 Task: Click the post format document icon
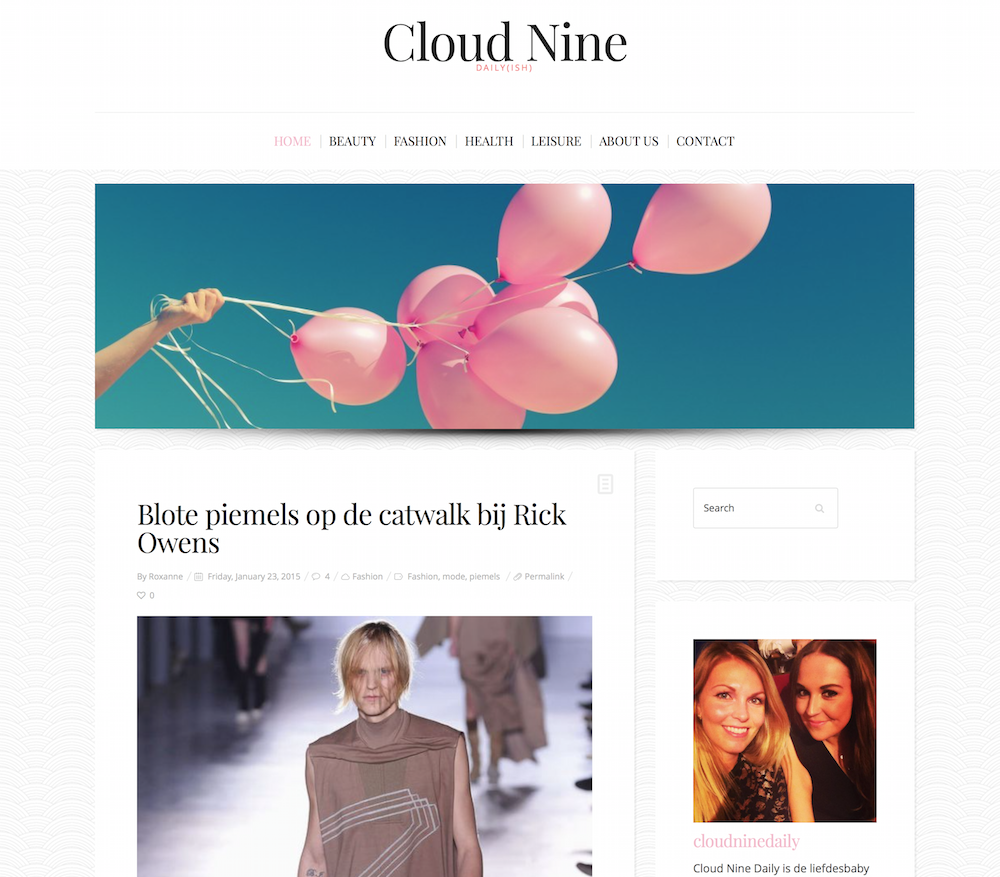605,483
